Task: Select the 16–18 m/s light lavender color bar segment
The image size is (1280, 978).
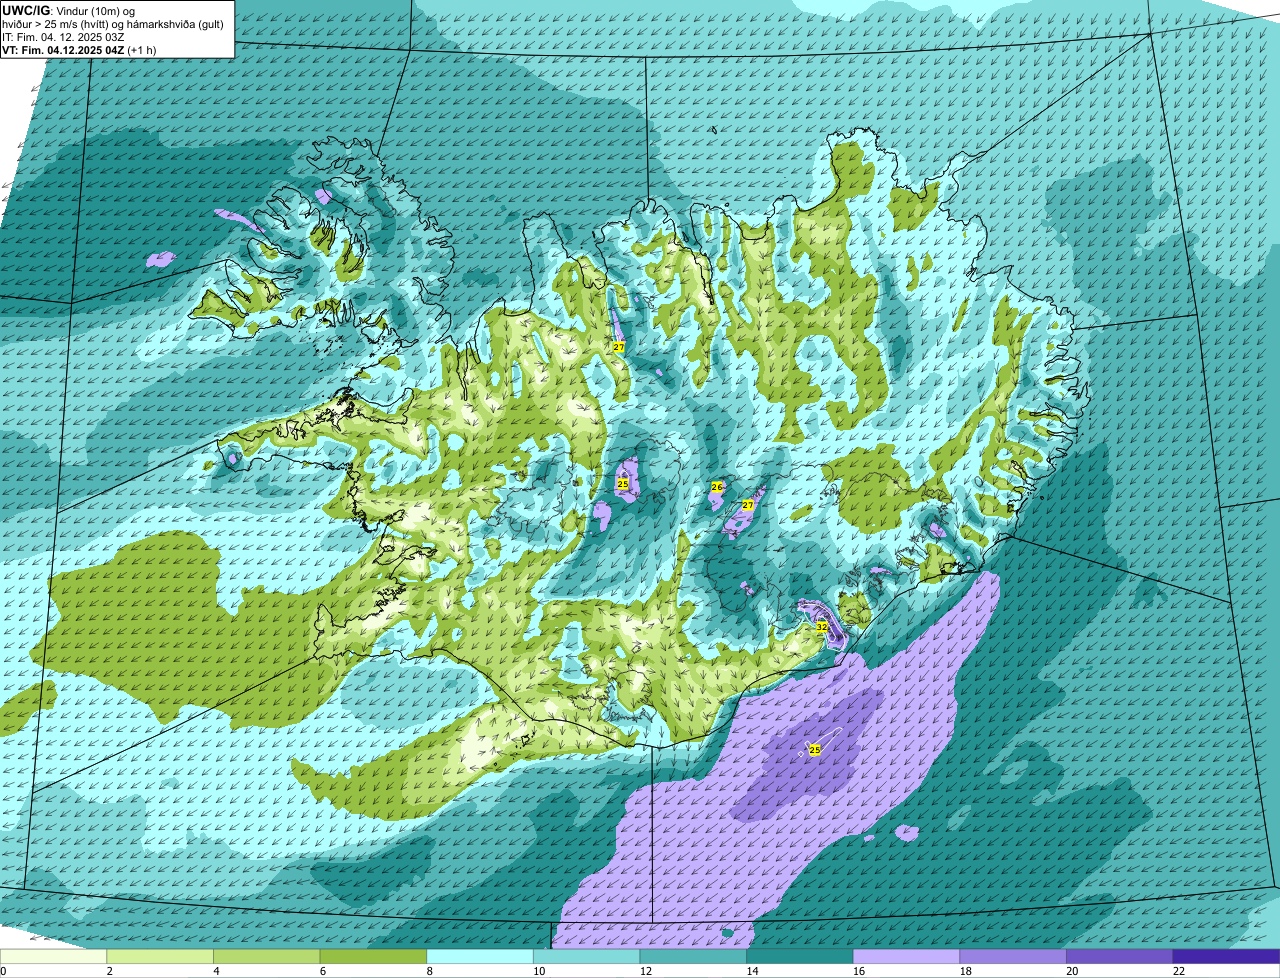Action: 906,956
